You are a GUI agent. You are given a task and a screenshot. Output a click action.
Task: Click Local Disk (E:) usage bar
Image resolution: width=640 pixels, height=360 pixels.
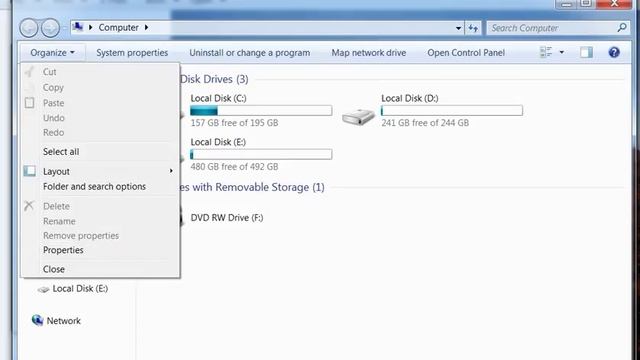click(x=261, y=154)
